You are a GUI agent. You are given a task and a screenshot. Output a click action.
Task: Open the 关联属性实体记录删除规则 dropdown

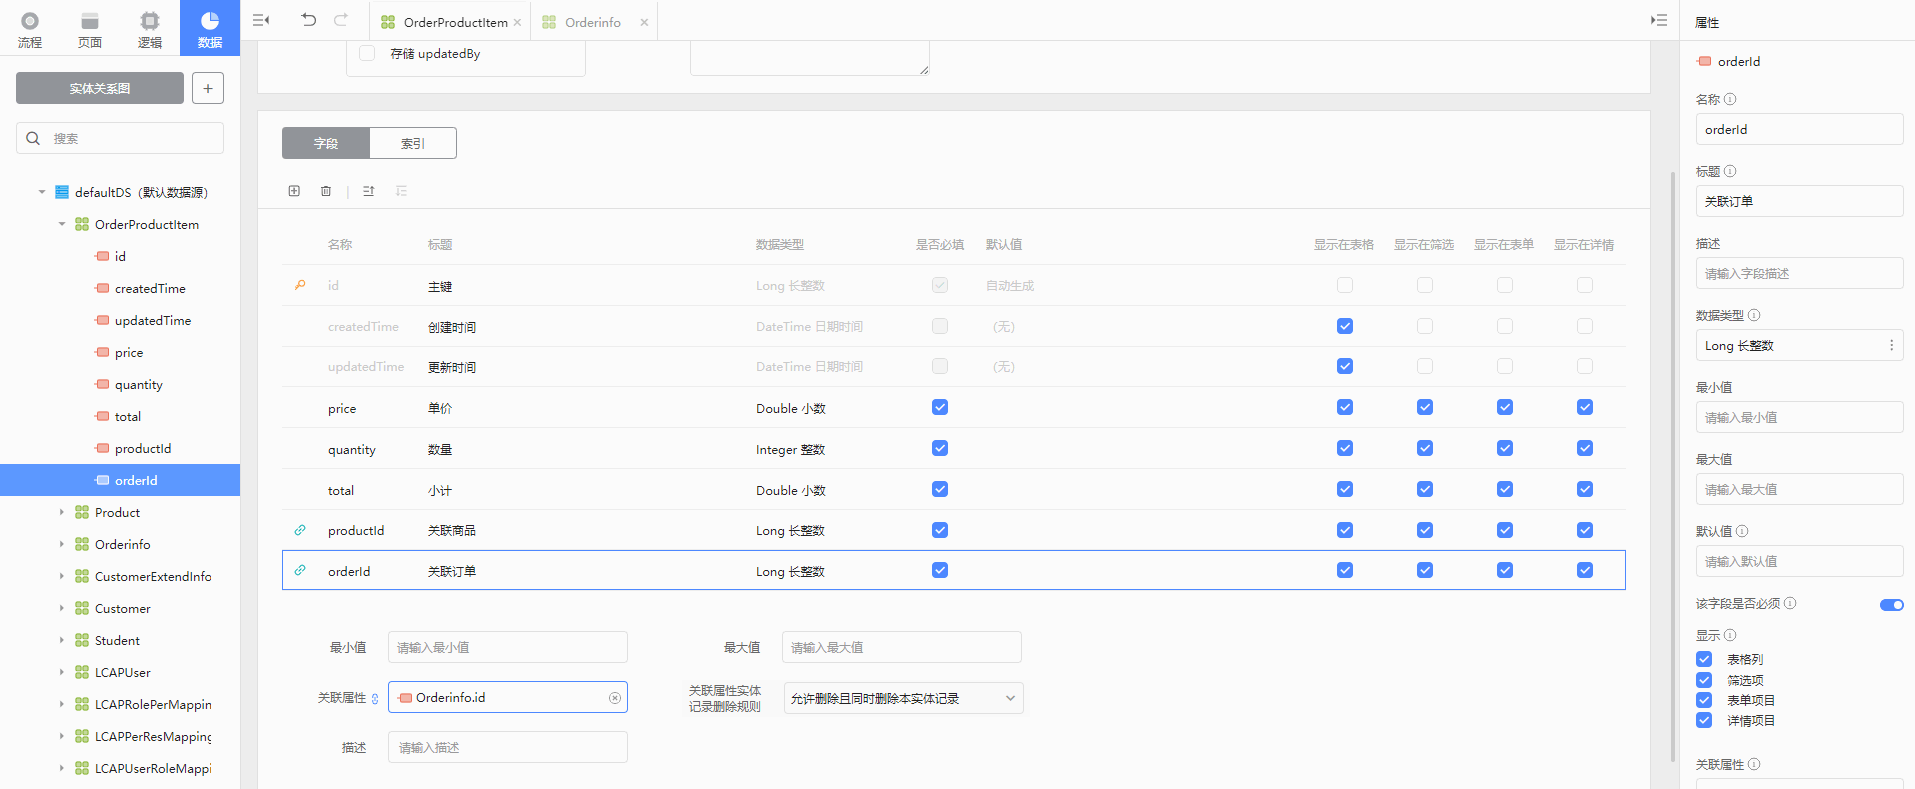point(903,698)
